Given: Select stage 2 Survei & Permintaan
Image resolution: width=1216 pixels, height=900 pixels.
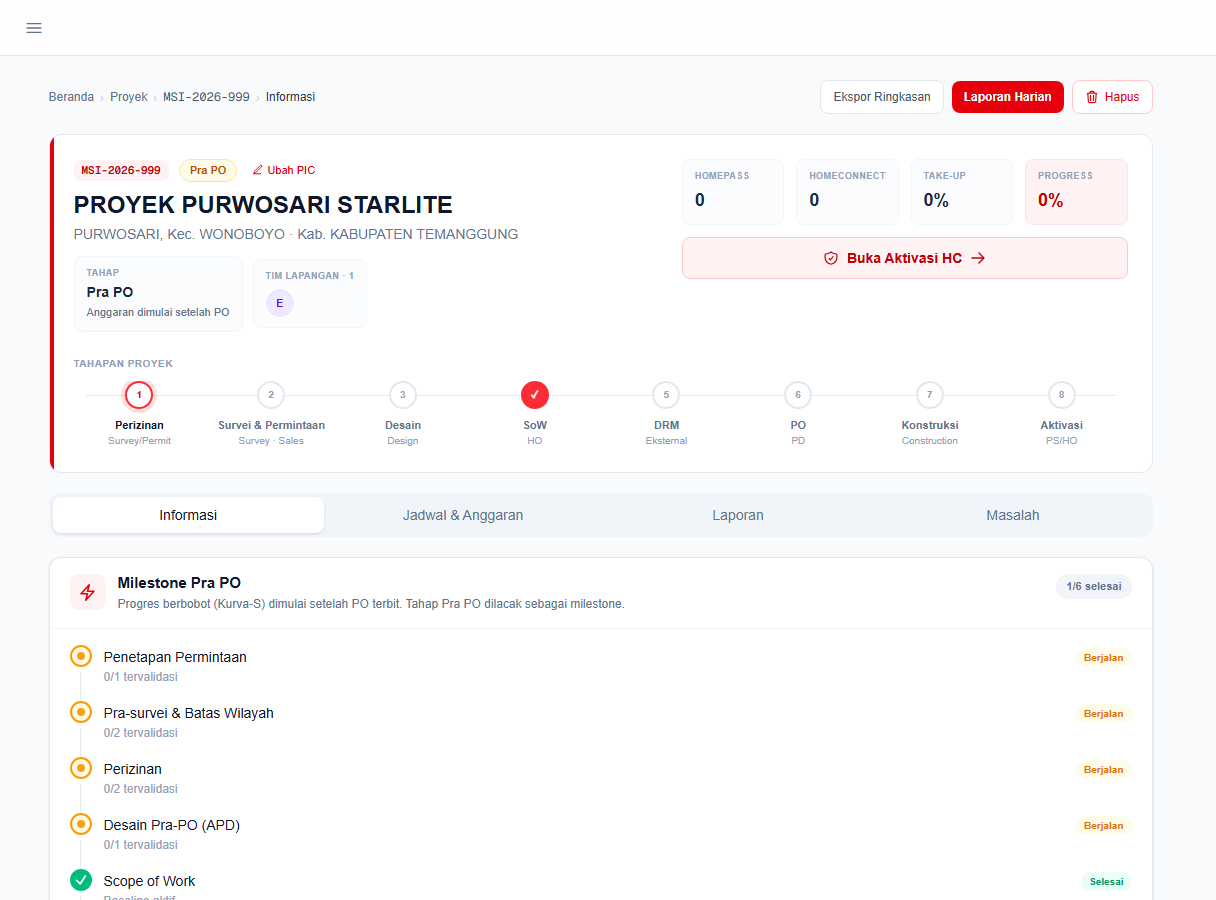Looking at the screenshot, I should [x=271, y=395].
